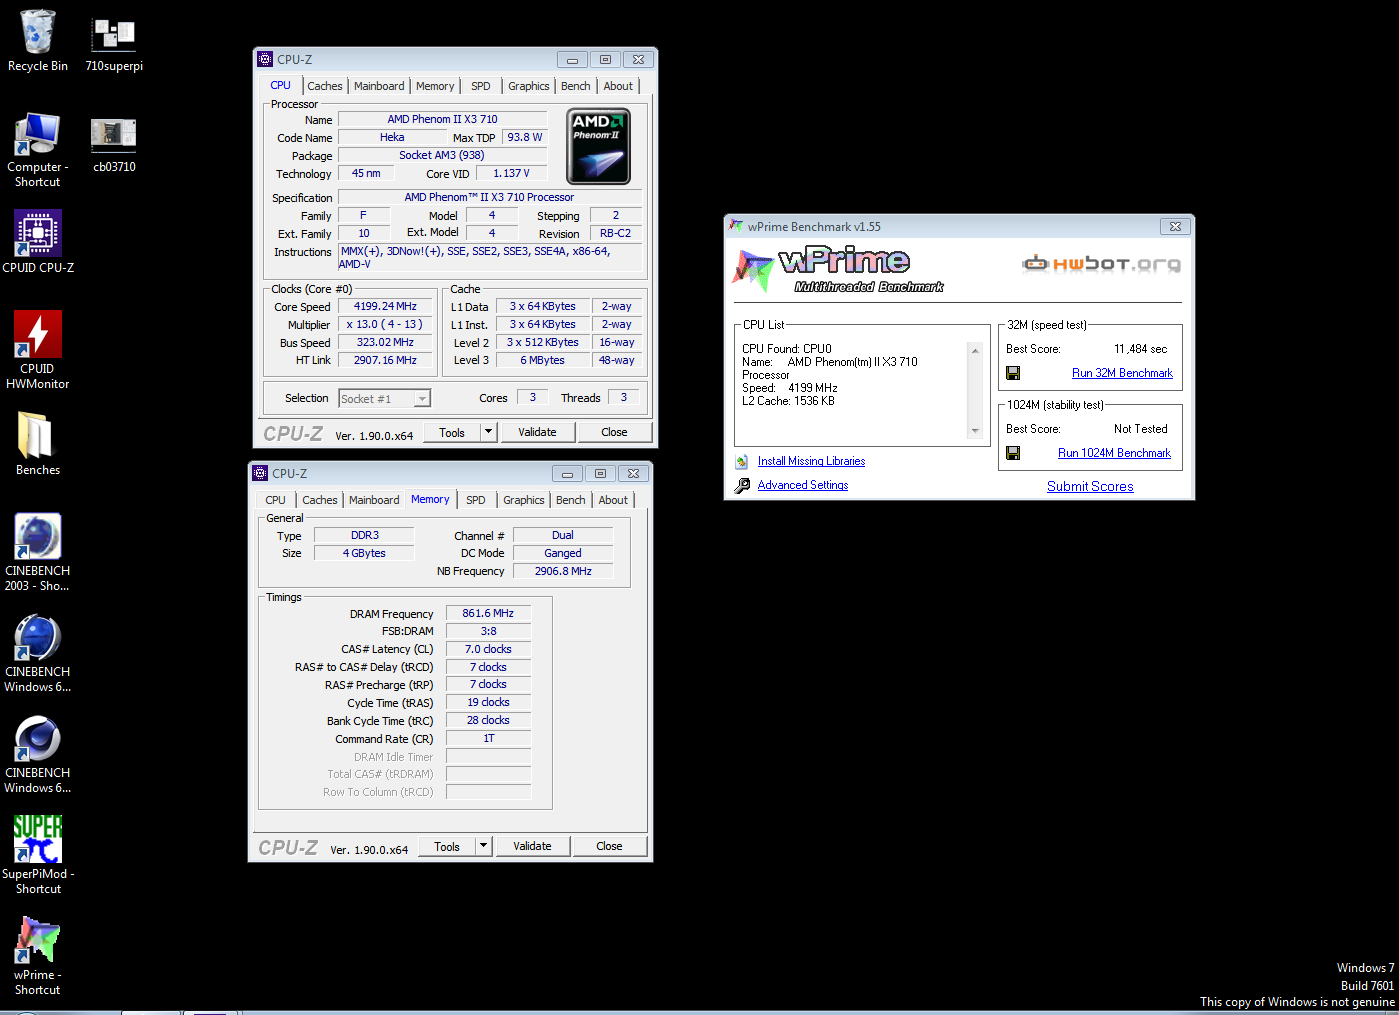Open SPD tab in lower CPU-Z window
1399x1015 pixels.
476,500
